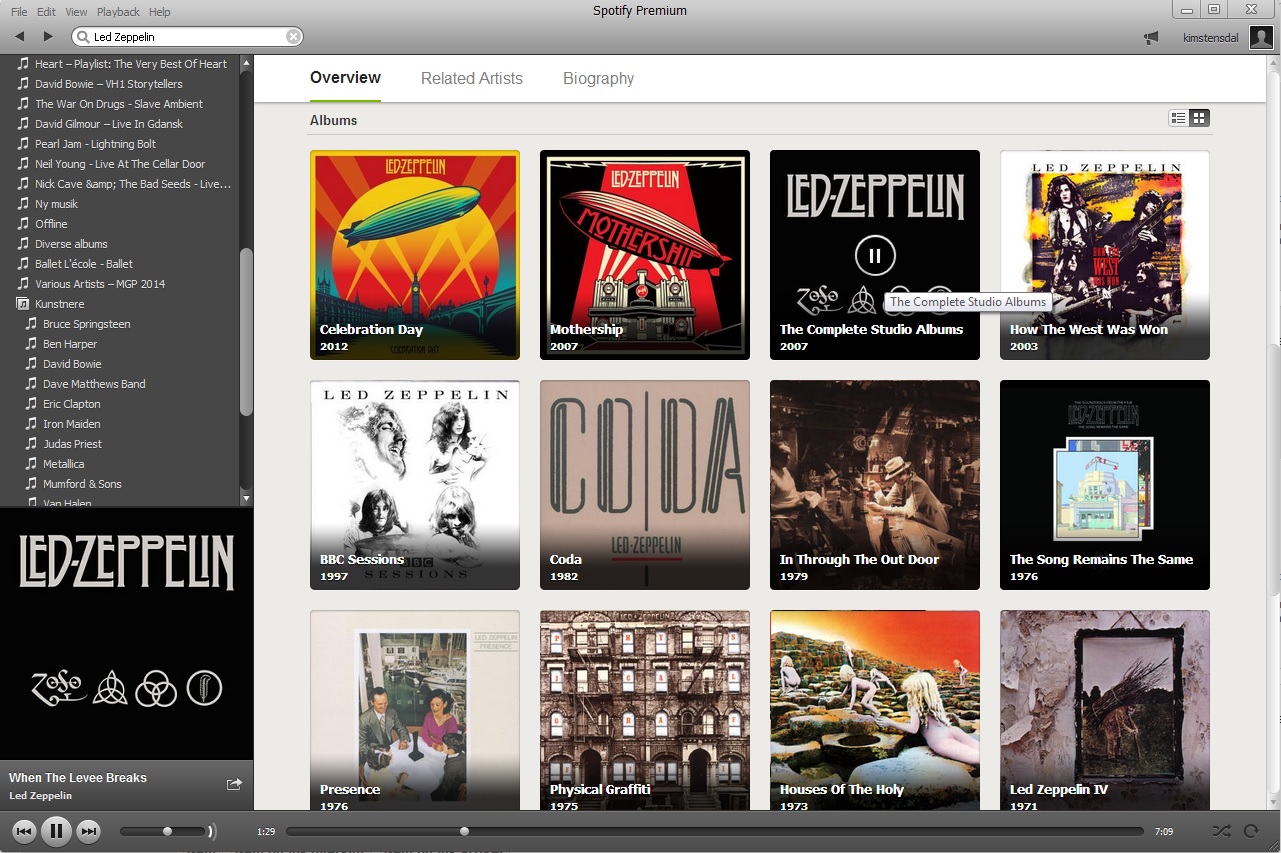1281x853 pixels.
Task: Adjust the volume slider
Action: [x=167, y=831]
